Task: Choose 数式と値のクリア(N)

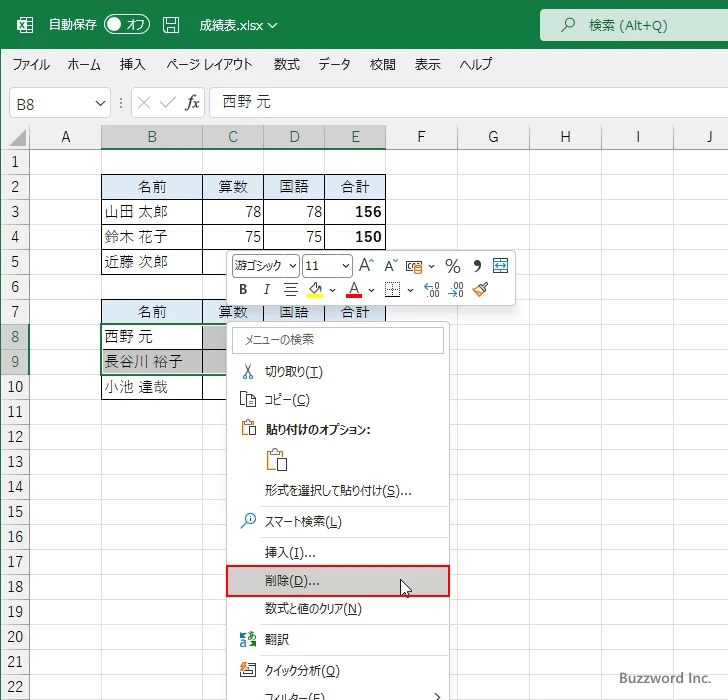Action: (338, 609)
